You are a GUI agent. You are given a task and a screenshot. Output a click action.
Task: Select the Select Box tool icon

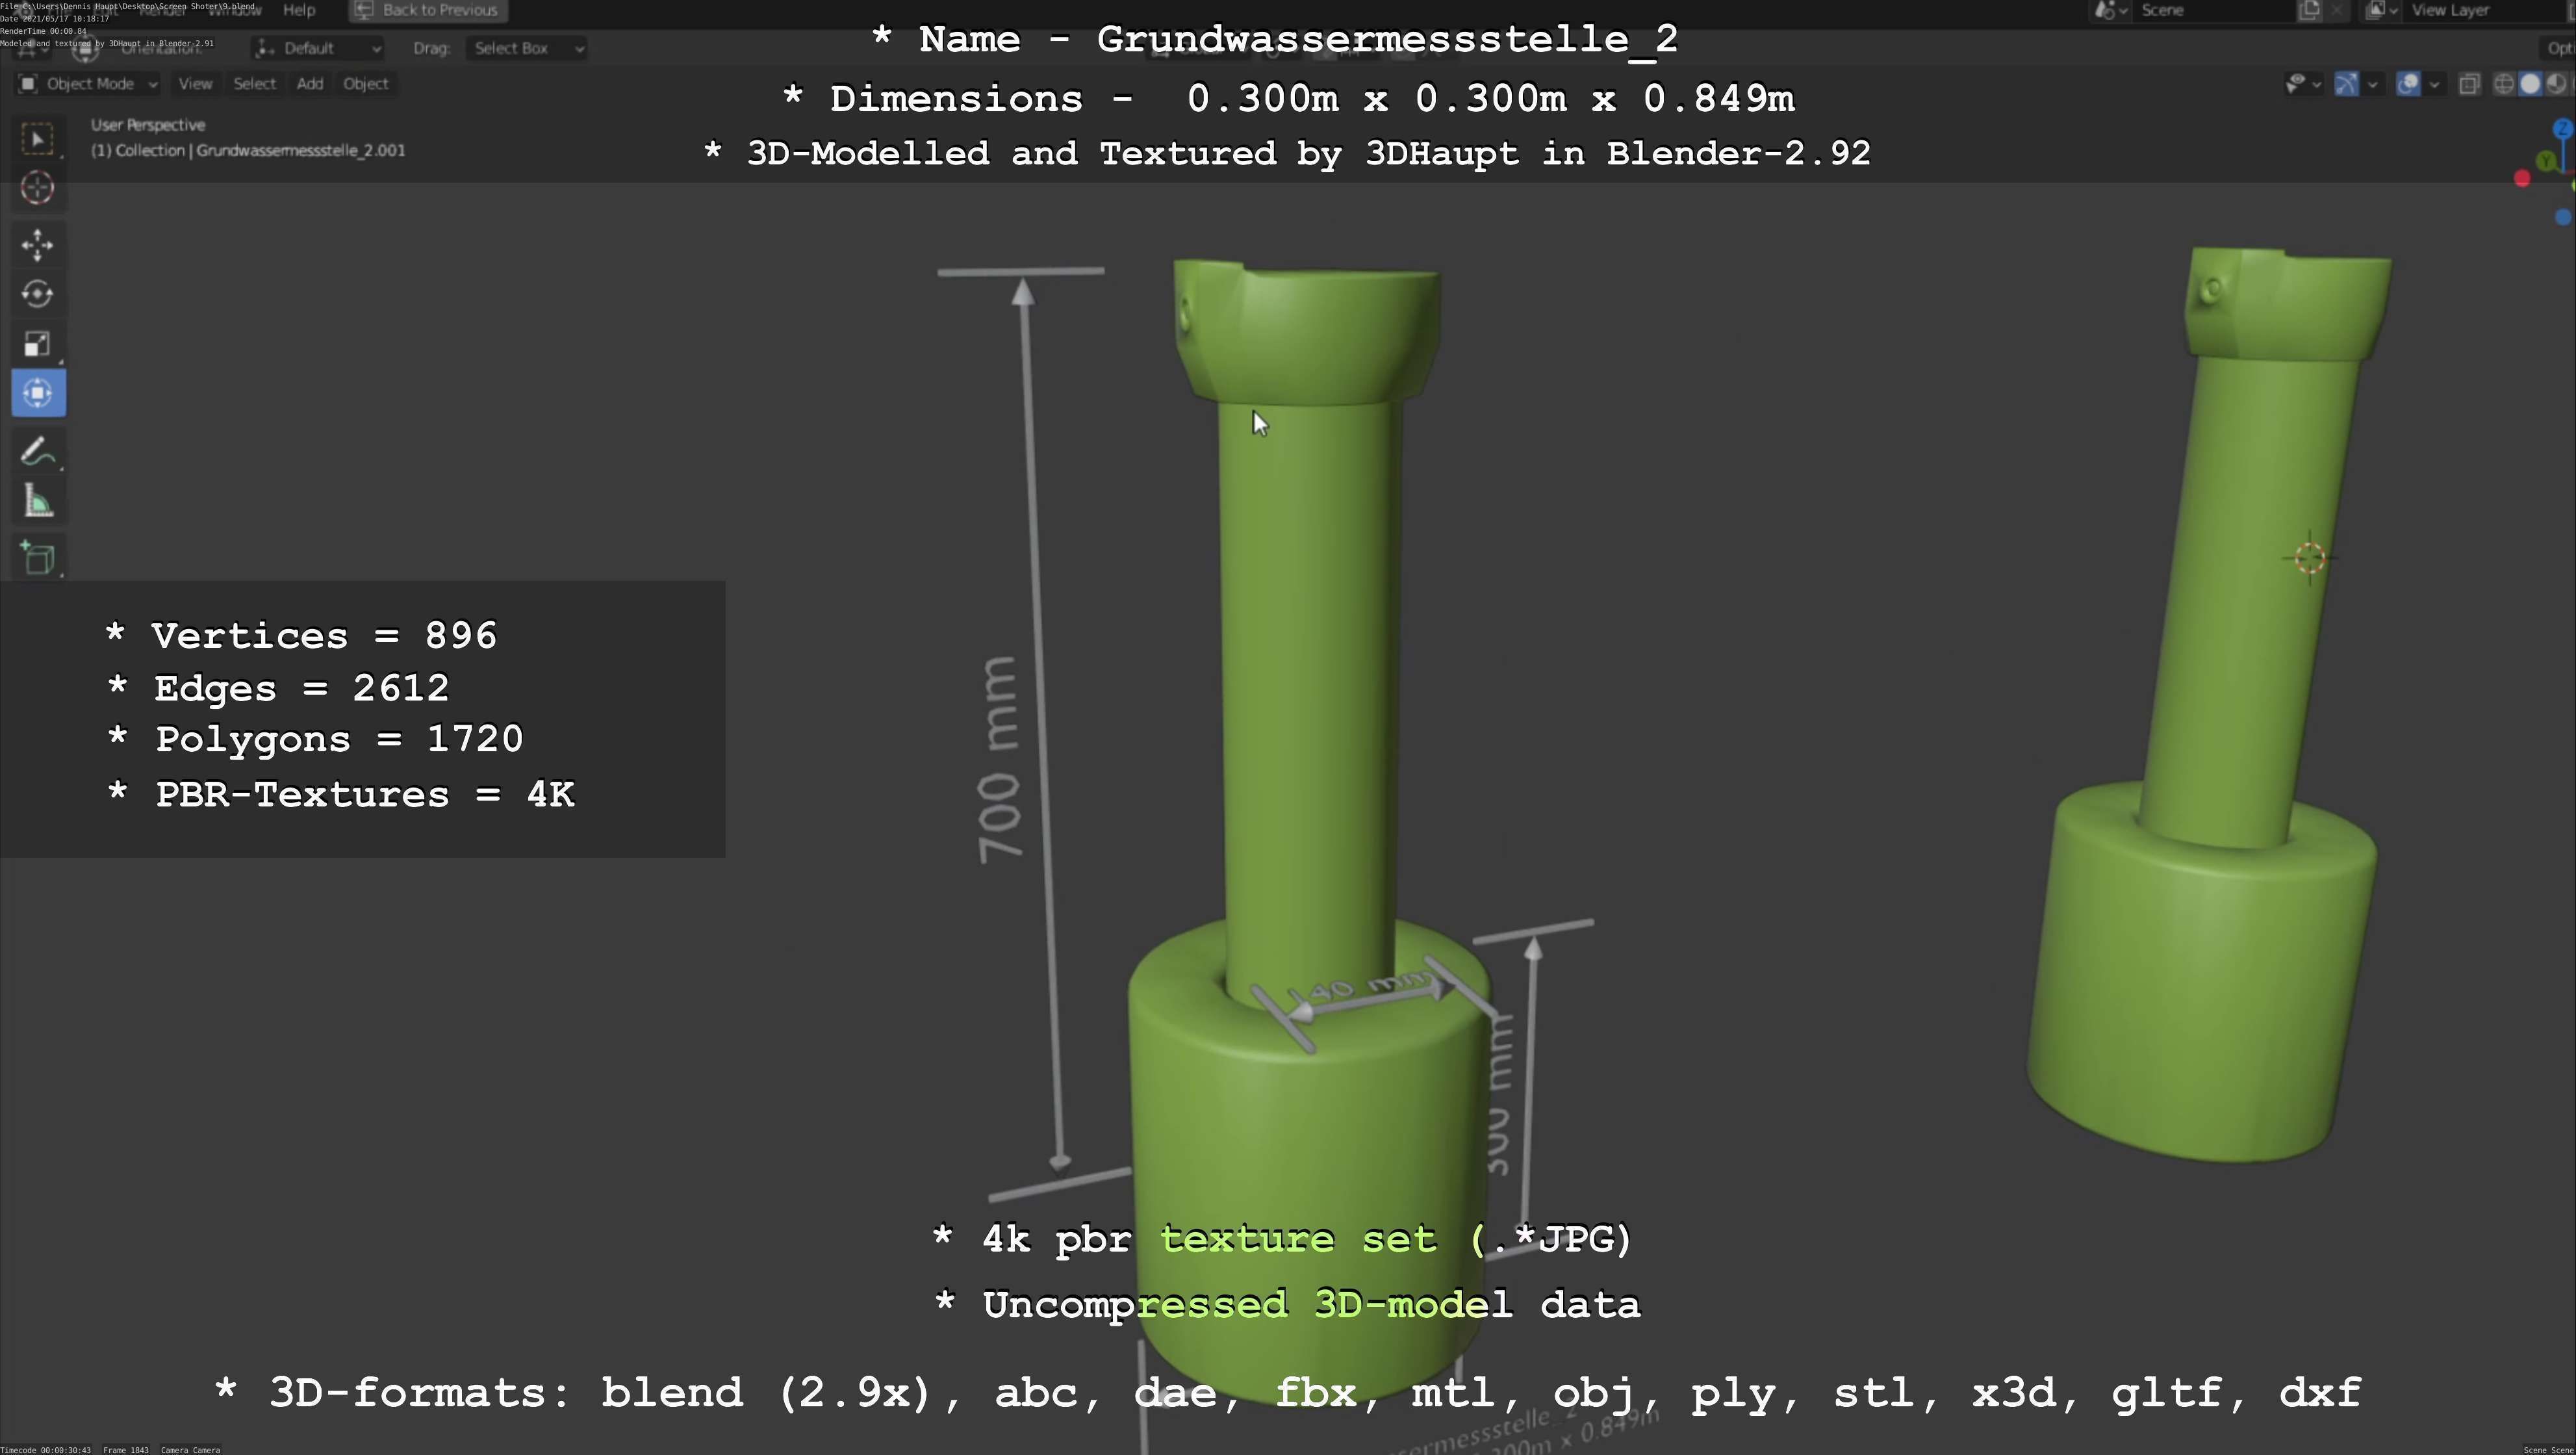point(38,139)
